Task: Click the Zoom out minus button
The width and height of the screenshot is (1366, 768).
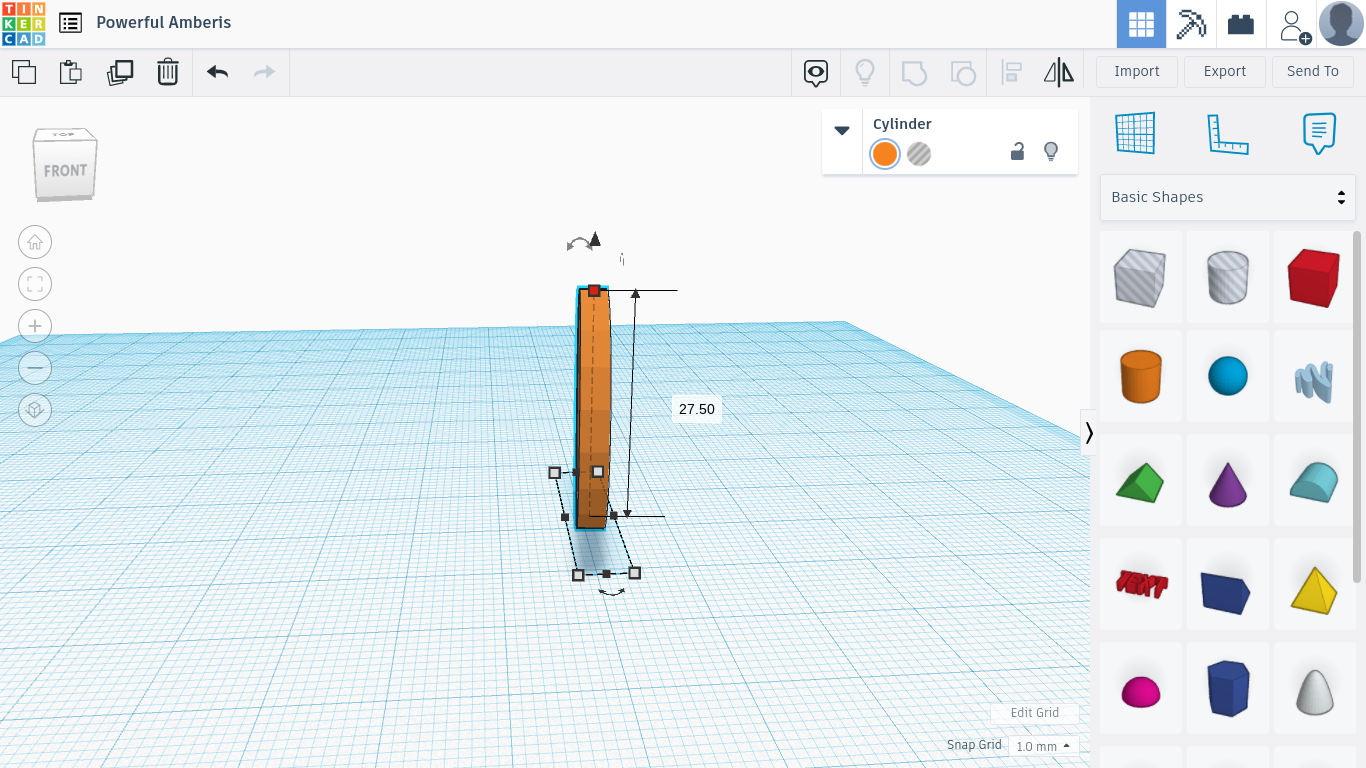Action: 35,368
